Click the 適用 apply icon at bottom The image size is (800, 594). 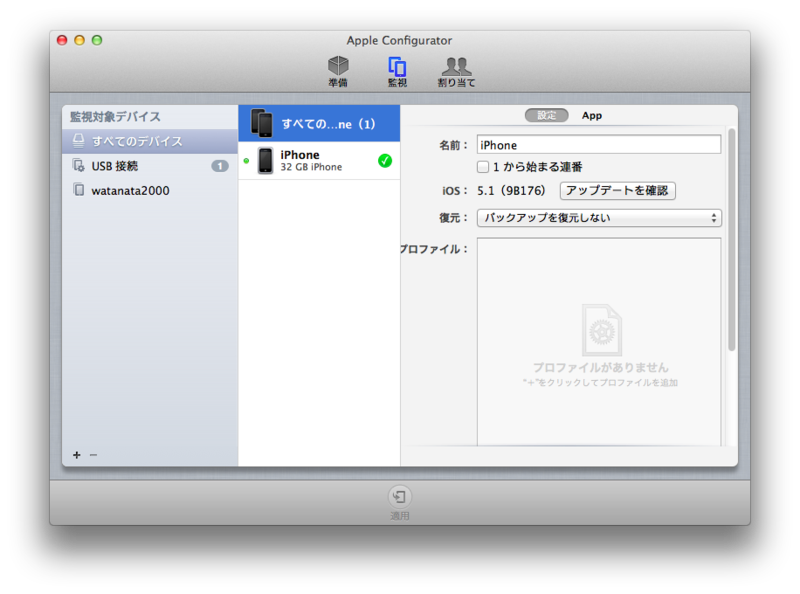pos(399,497)
